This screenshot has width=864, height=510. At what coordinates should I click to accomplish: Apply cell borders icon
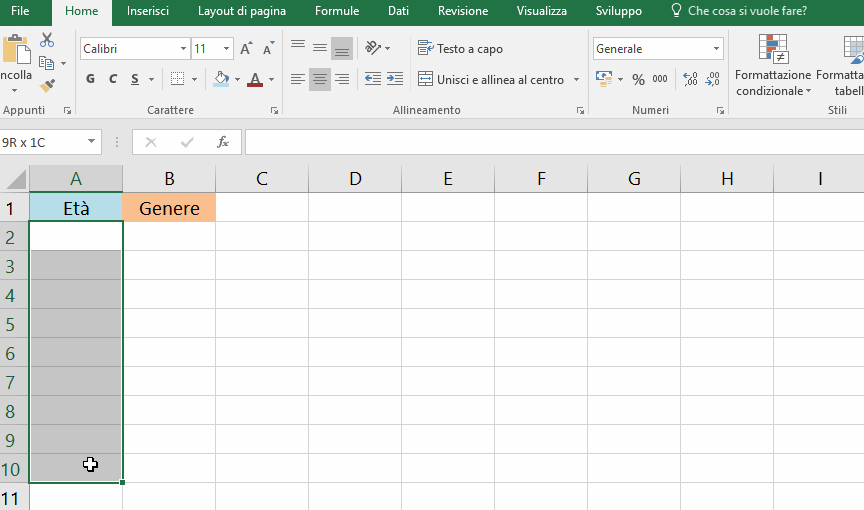[177, 79]
